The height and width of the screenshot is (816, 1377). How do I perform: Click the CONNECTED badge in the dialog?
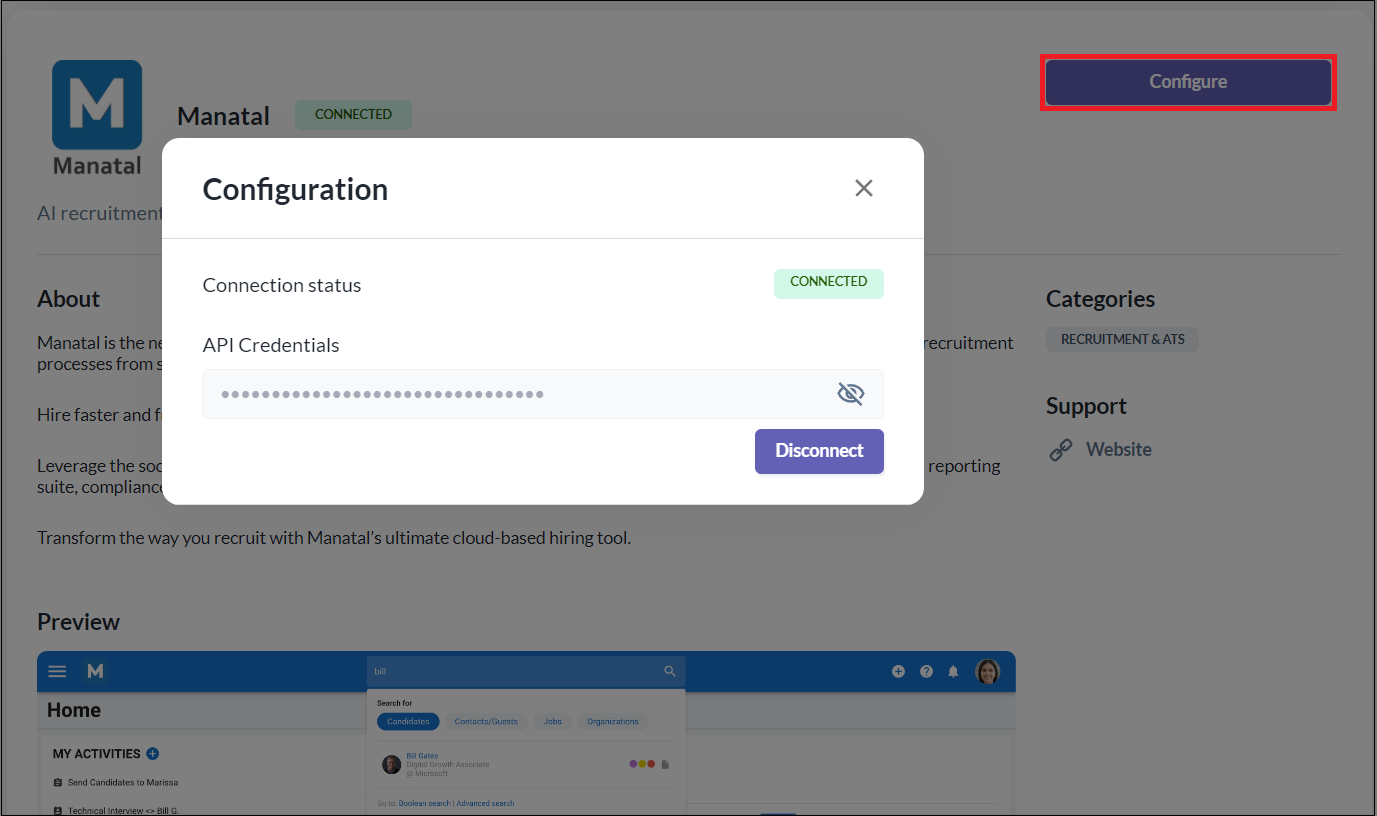click(x=829, y=283)
